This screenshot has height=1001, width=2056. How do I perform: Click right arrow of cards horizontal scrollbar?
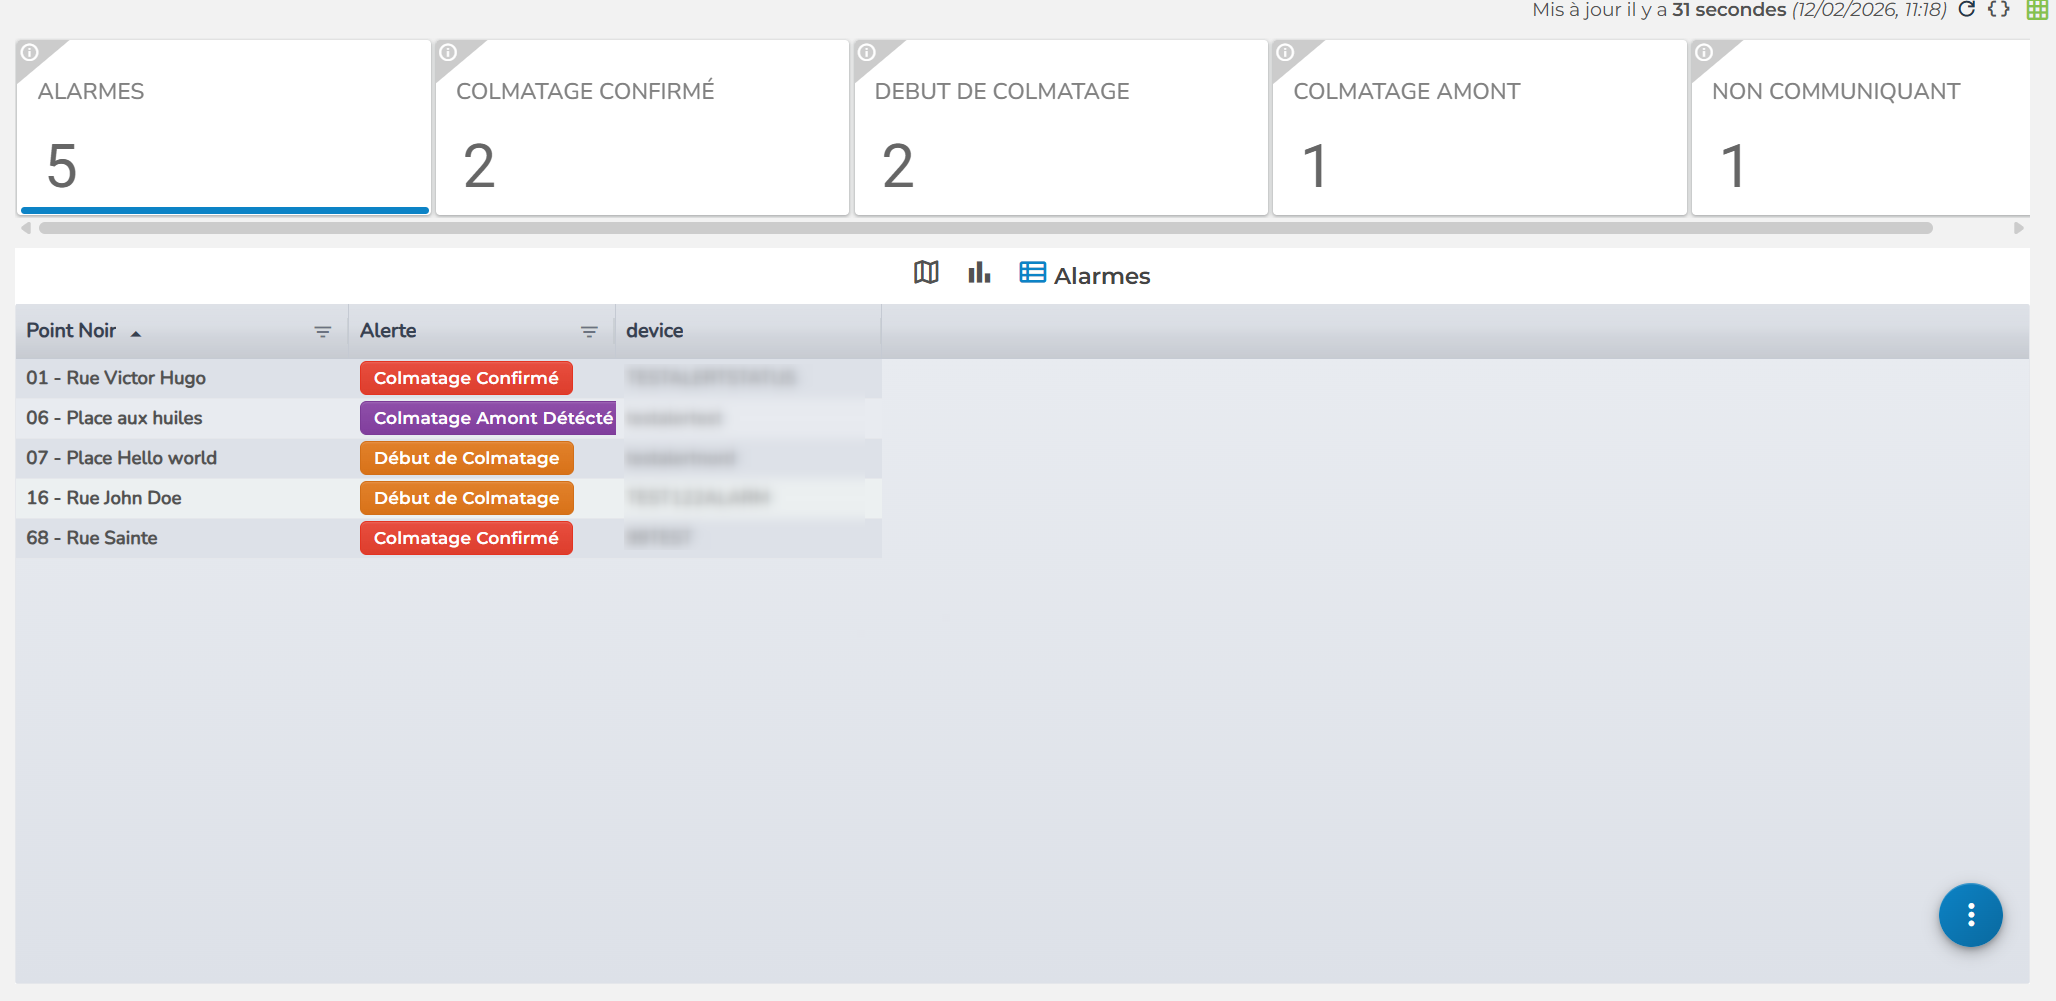coord(2018,228)
